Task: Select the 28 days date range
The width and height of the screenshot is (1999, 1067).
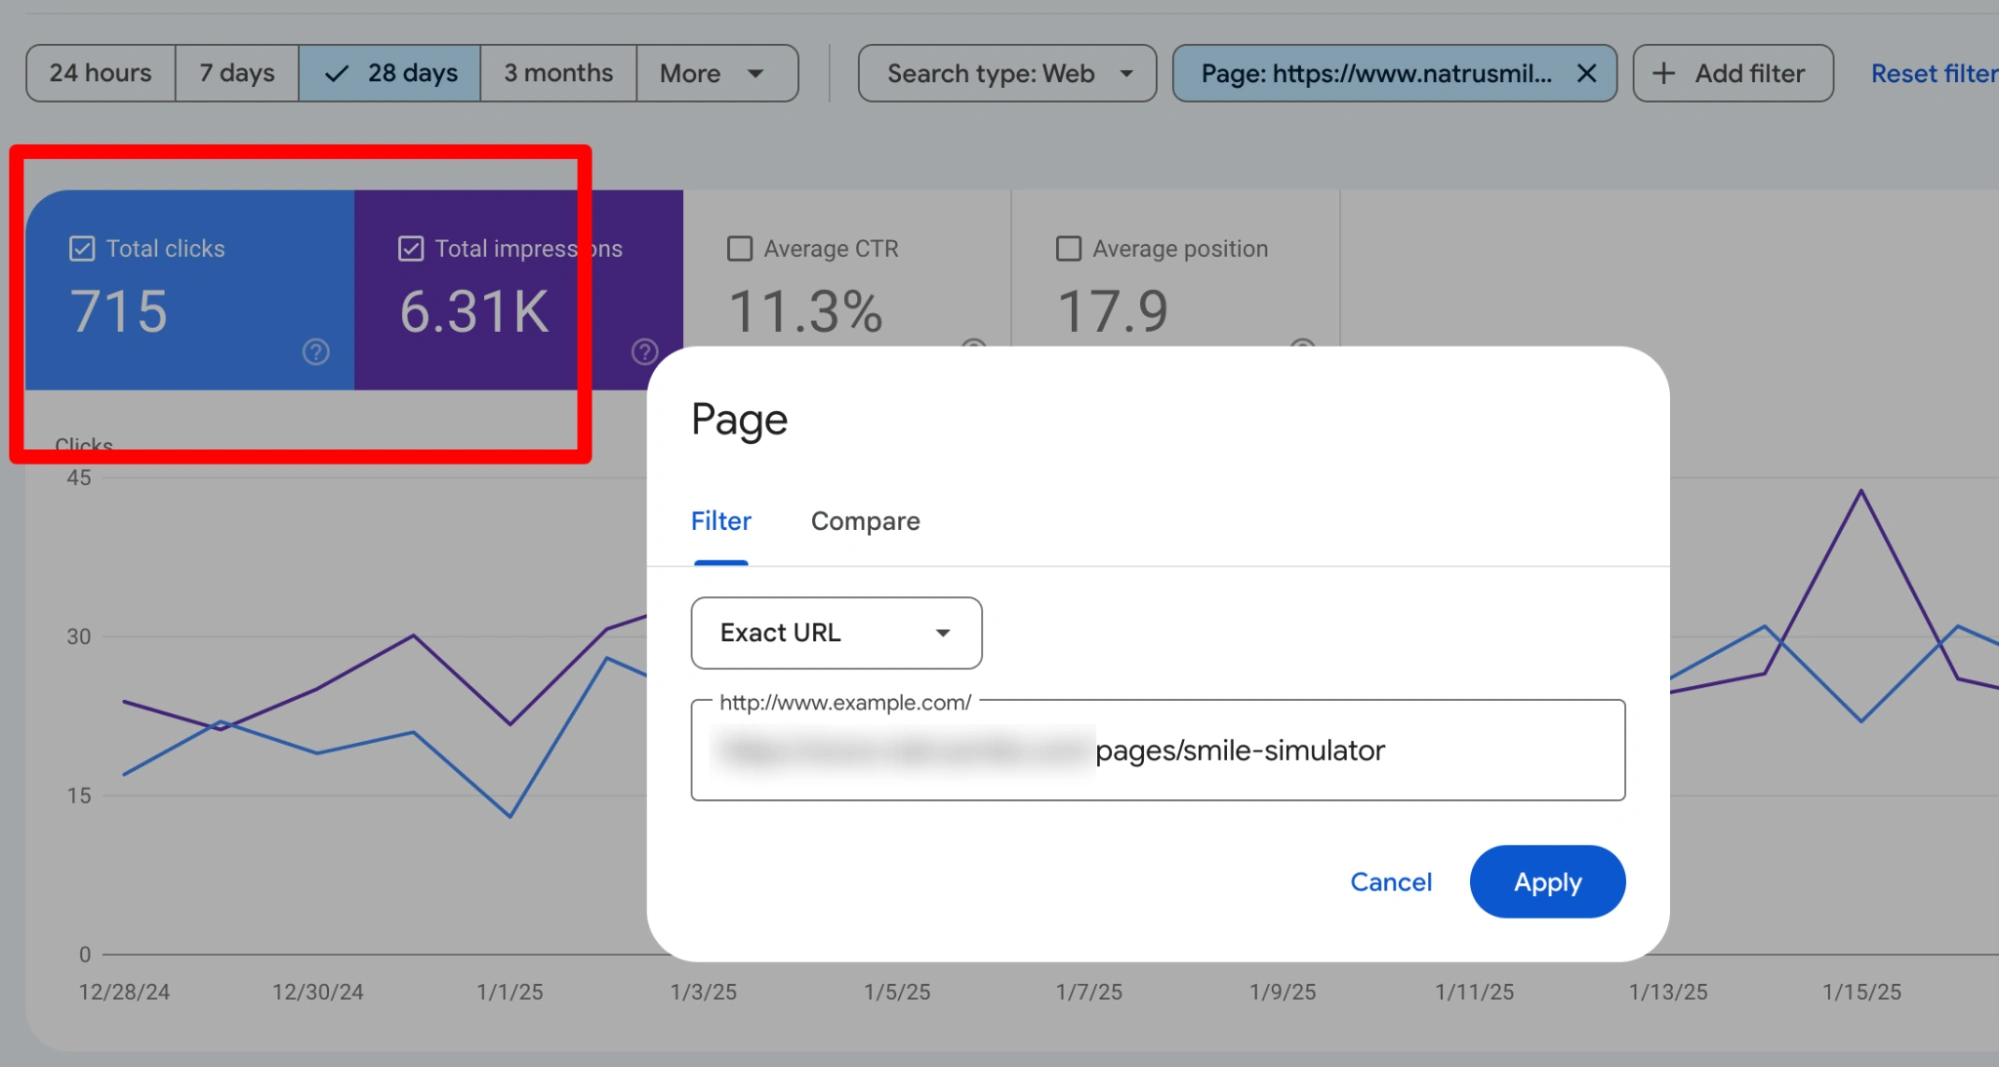Action: click(390, 73)
